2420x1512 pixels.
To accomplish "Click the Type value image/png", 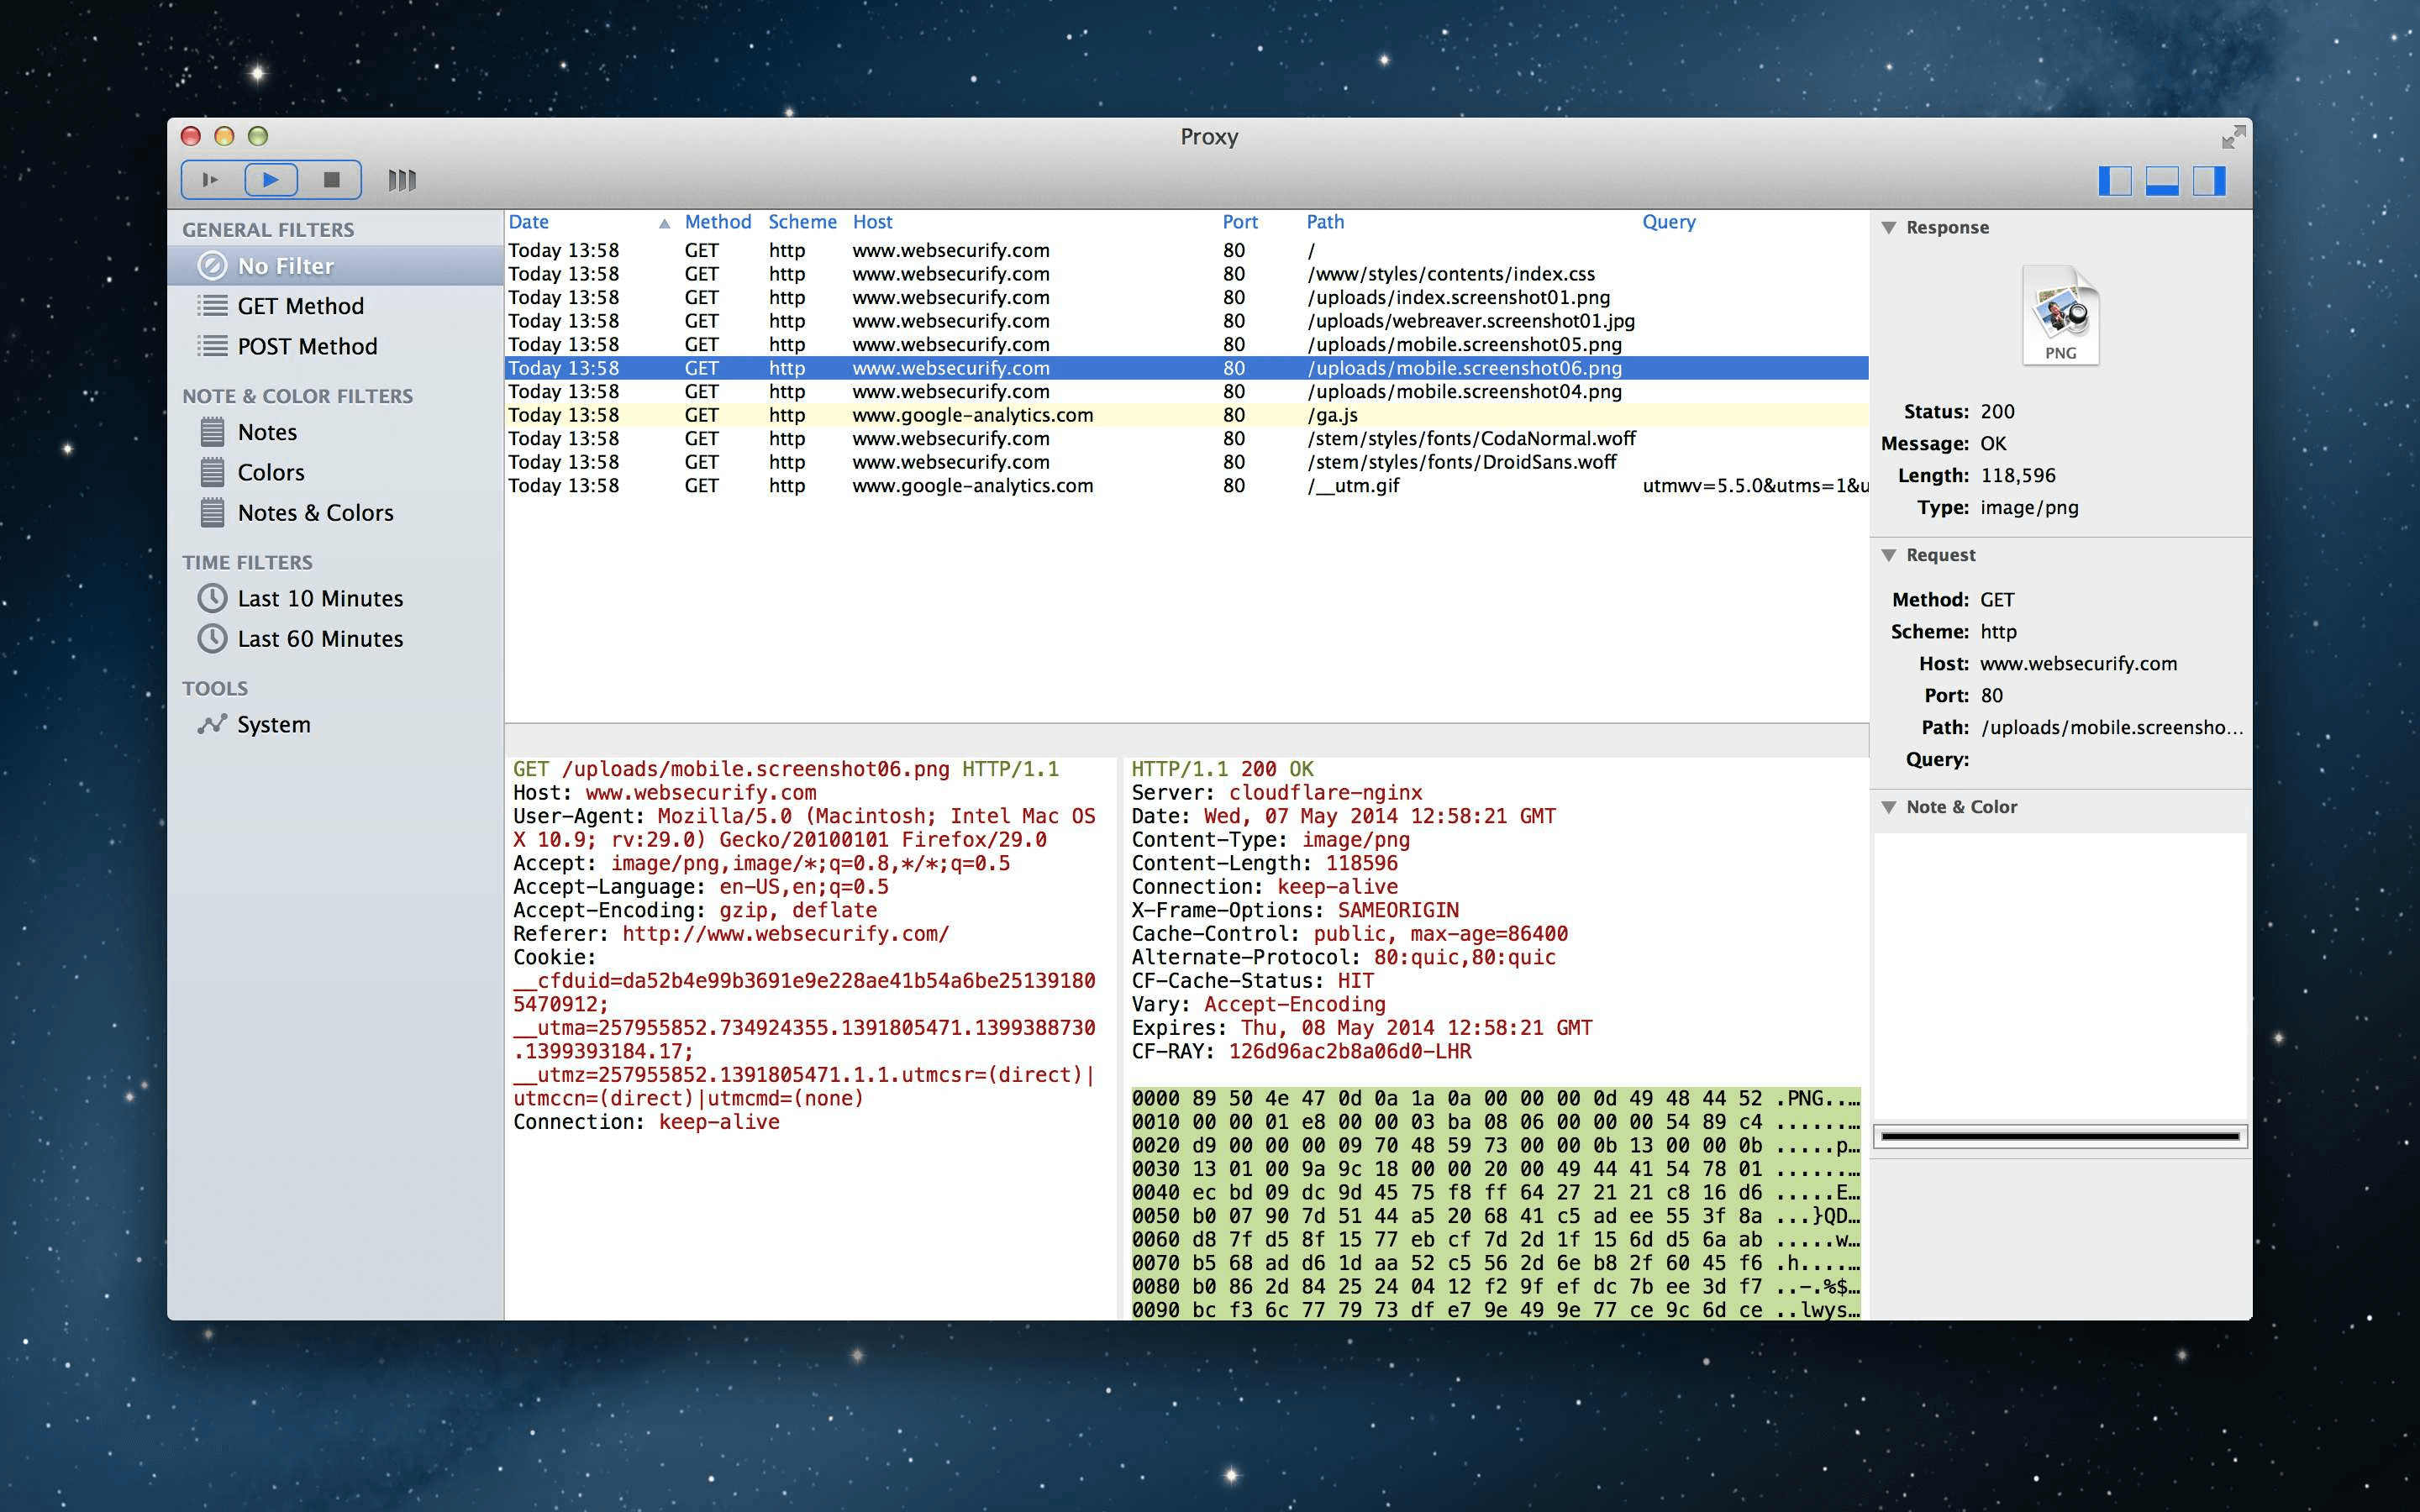I will pyautogui.click(x=2029, y=508).
